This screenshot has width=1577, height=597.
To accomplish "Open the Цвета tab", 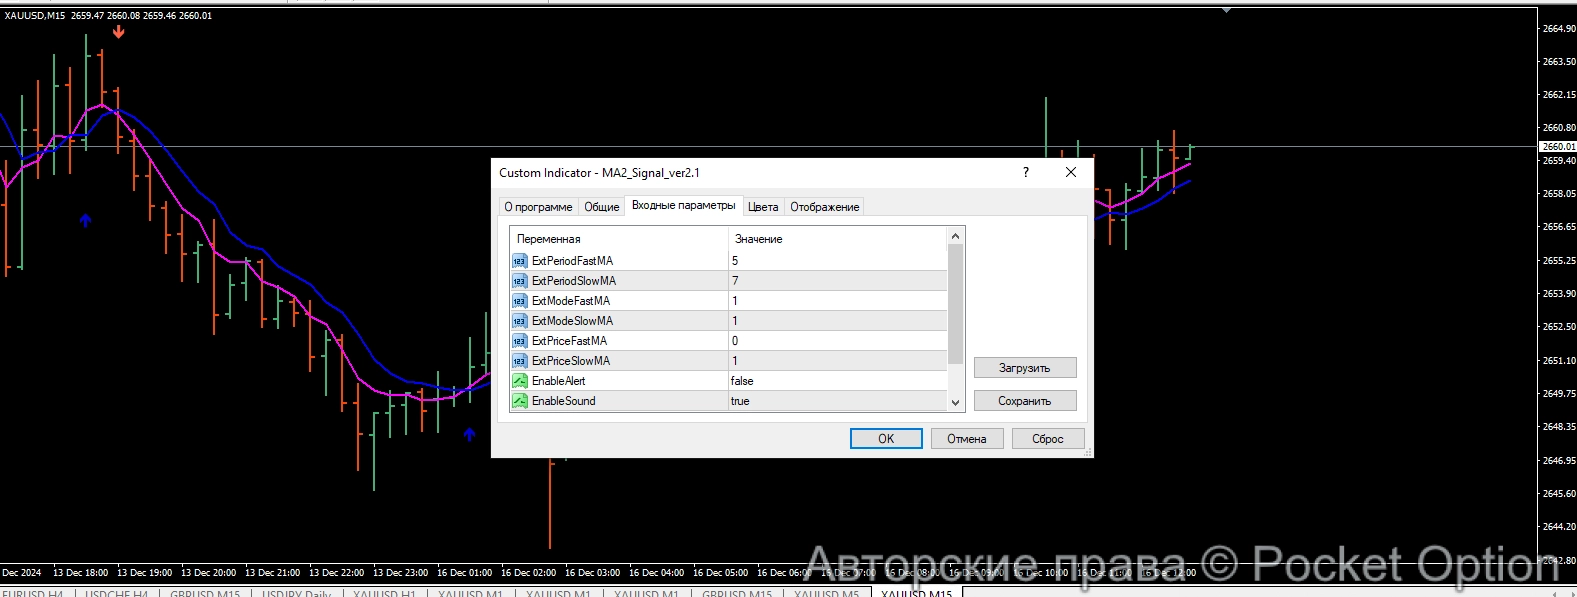I will (763, 207).
